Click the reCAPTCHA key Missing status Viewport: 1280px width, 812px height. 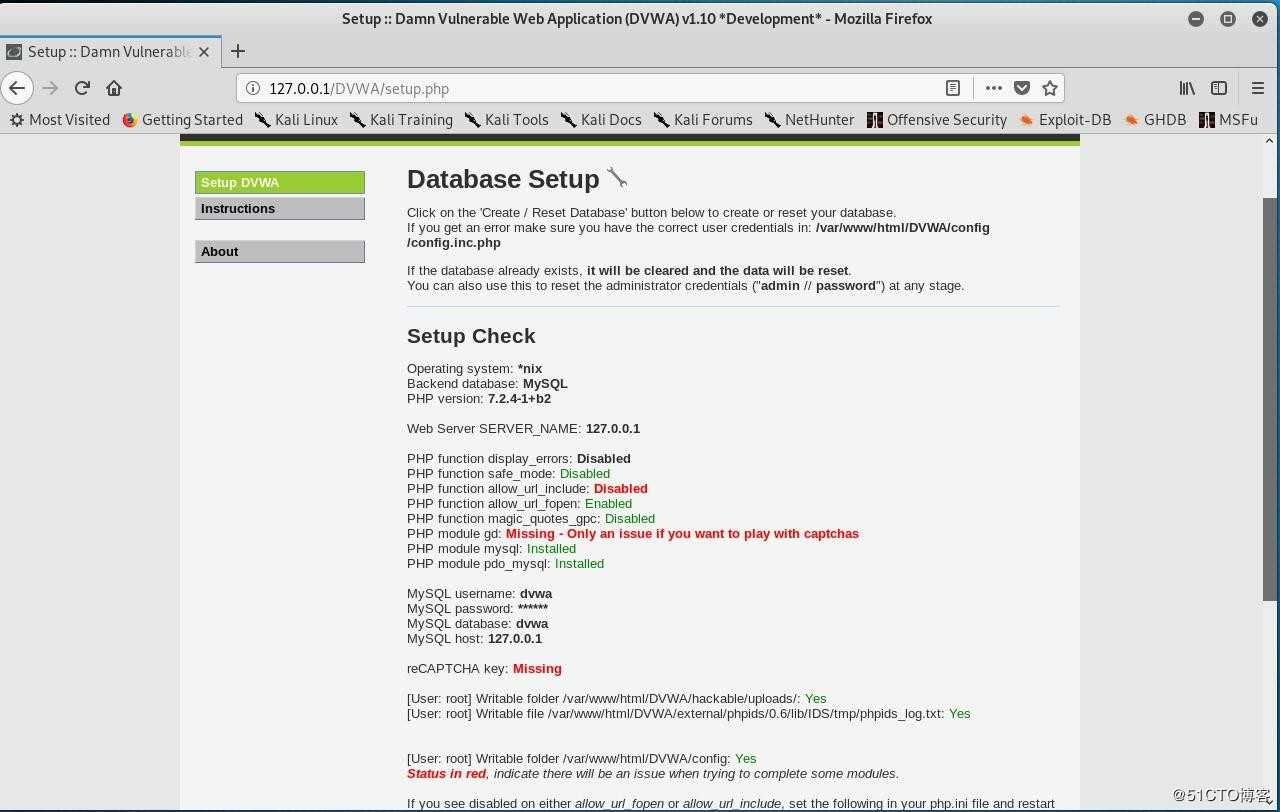(537, 668)
